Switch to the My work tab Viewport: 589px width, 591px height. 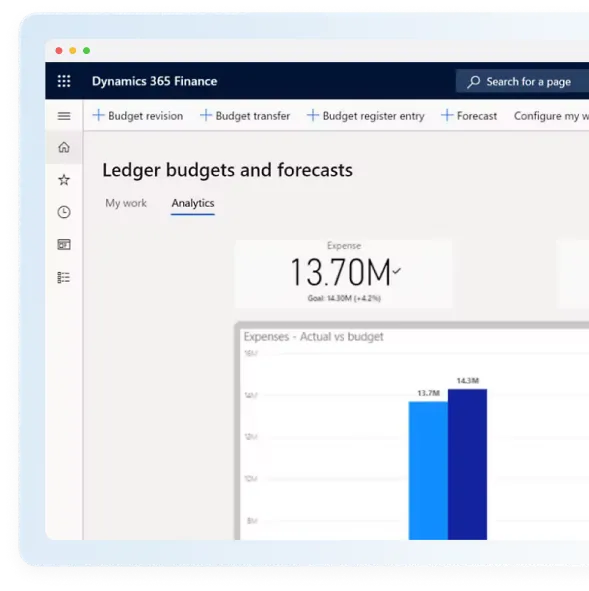click(x=126, y=203)
